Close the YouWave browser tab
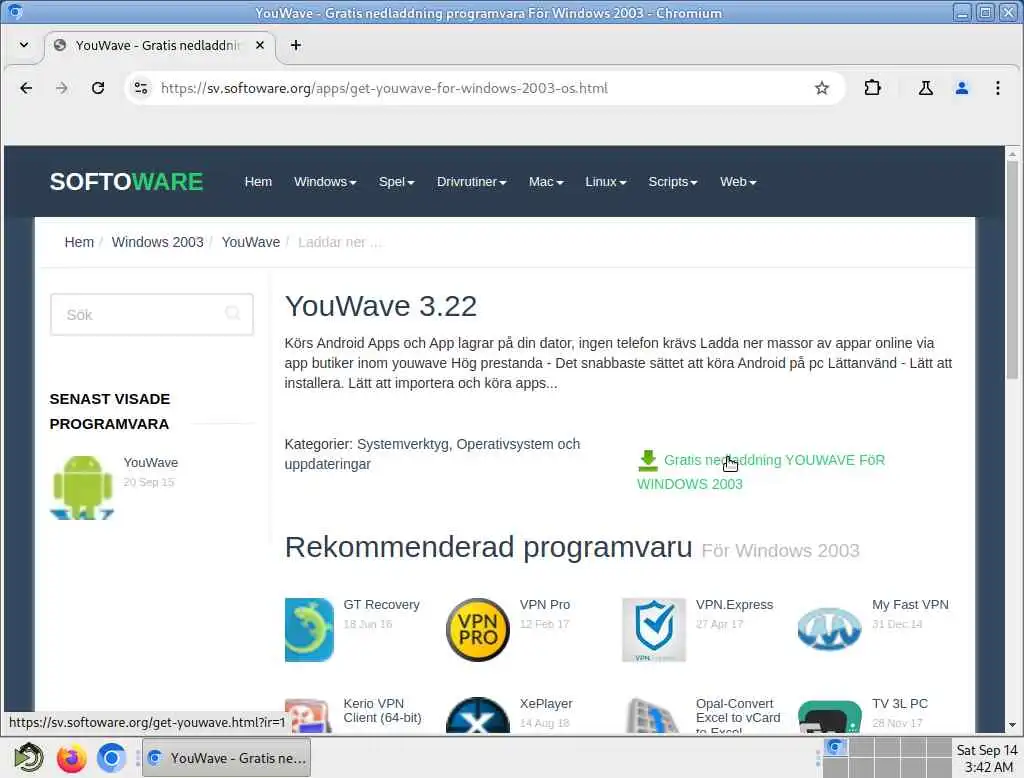This screenshot has width=1024, height=778. (x=260, y=45)
